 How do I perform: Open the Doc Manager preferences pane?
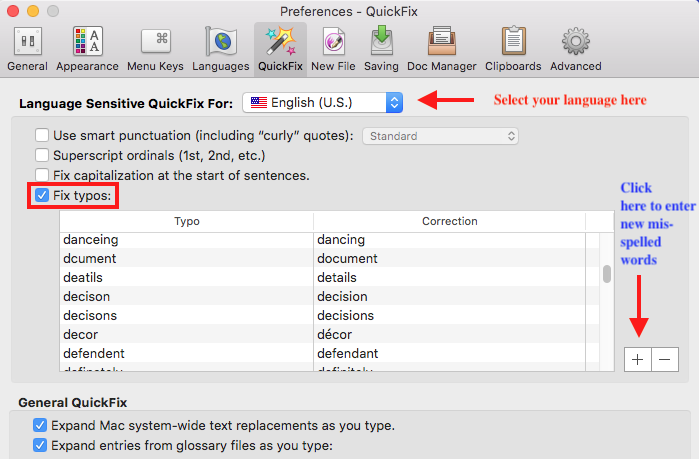(441, 48)
